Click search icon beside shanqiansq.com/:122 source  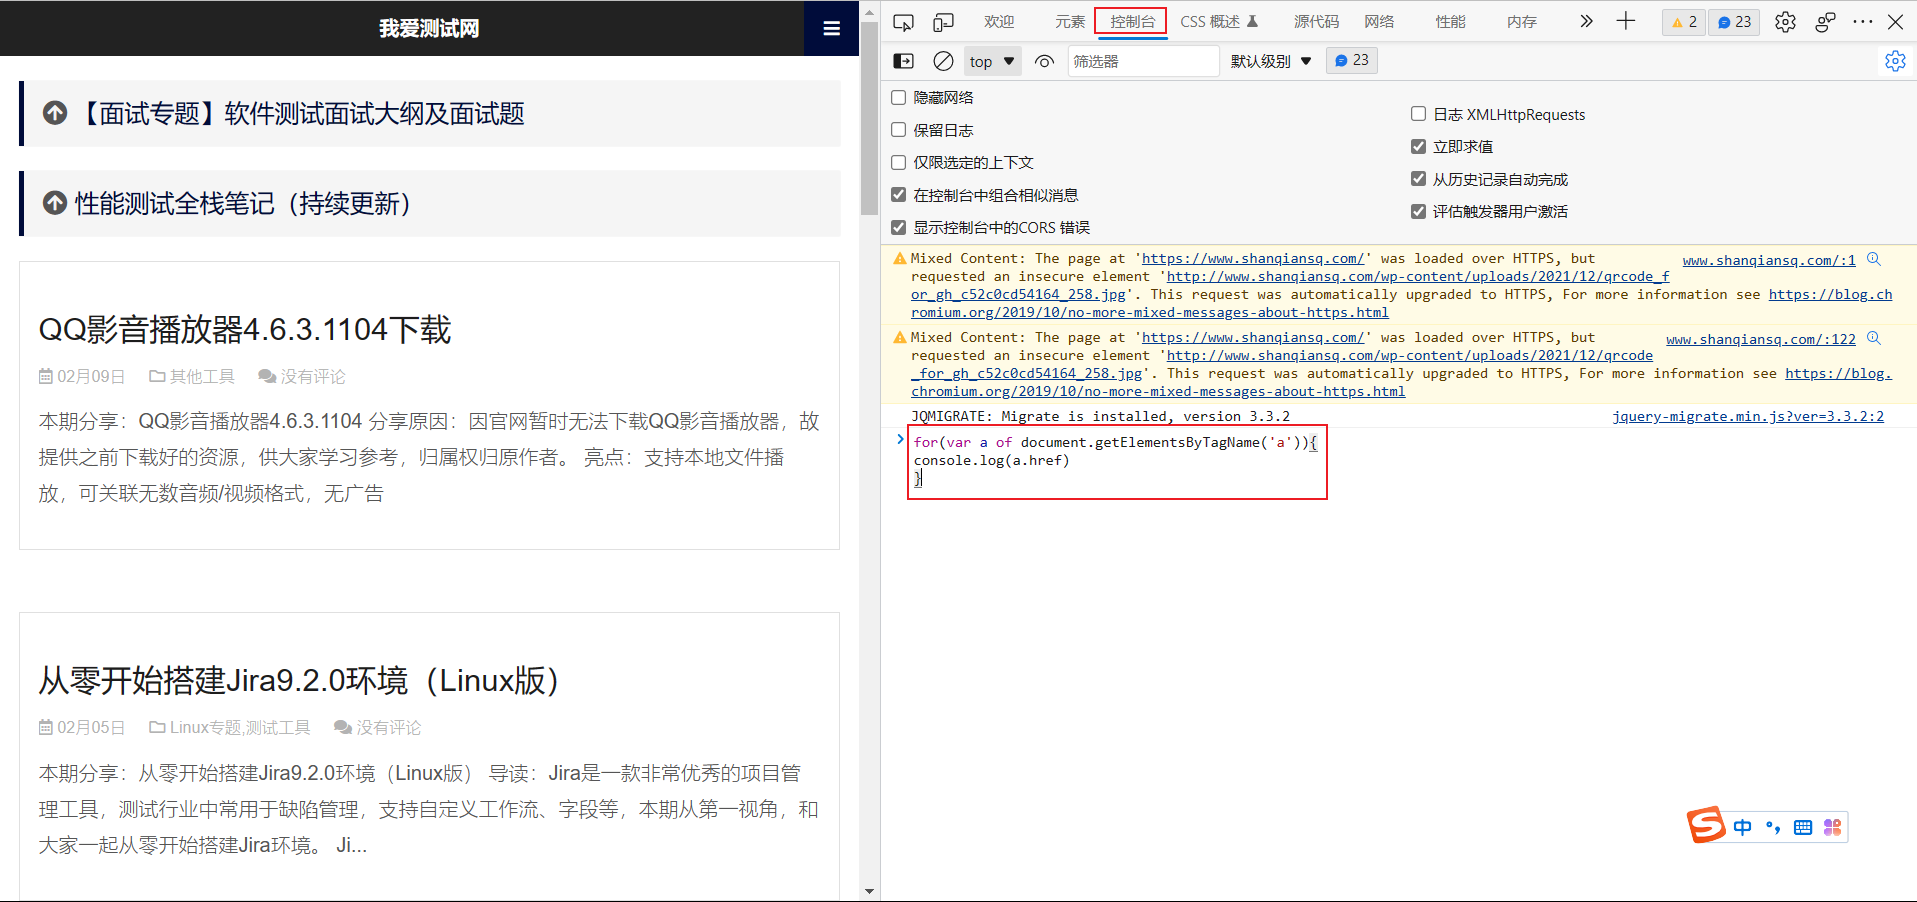click(x=1874, y=338)
